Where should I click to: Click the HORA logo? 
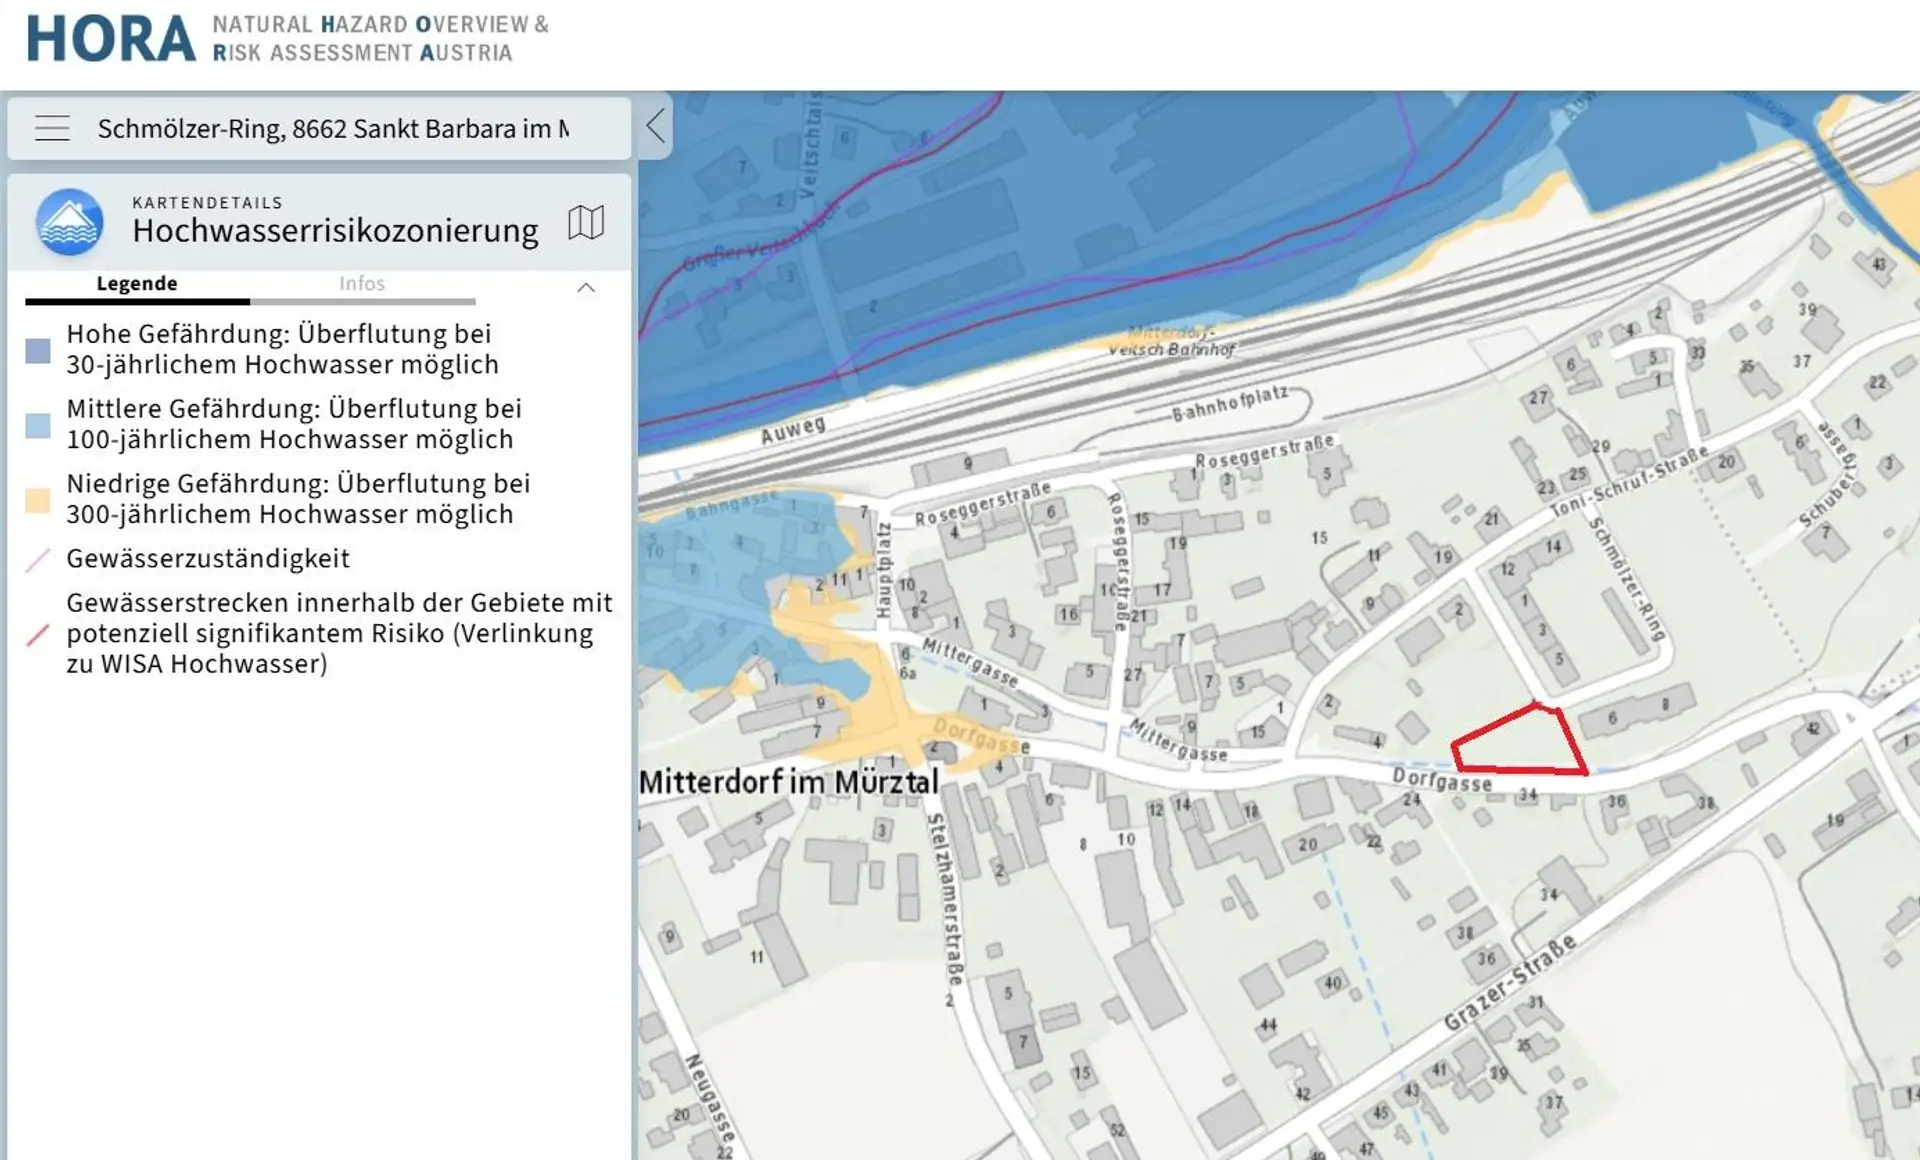(111, 40)
